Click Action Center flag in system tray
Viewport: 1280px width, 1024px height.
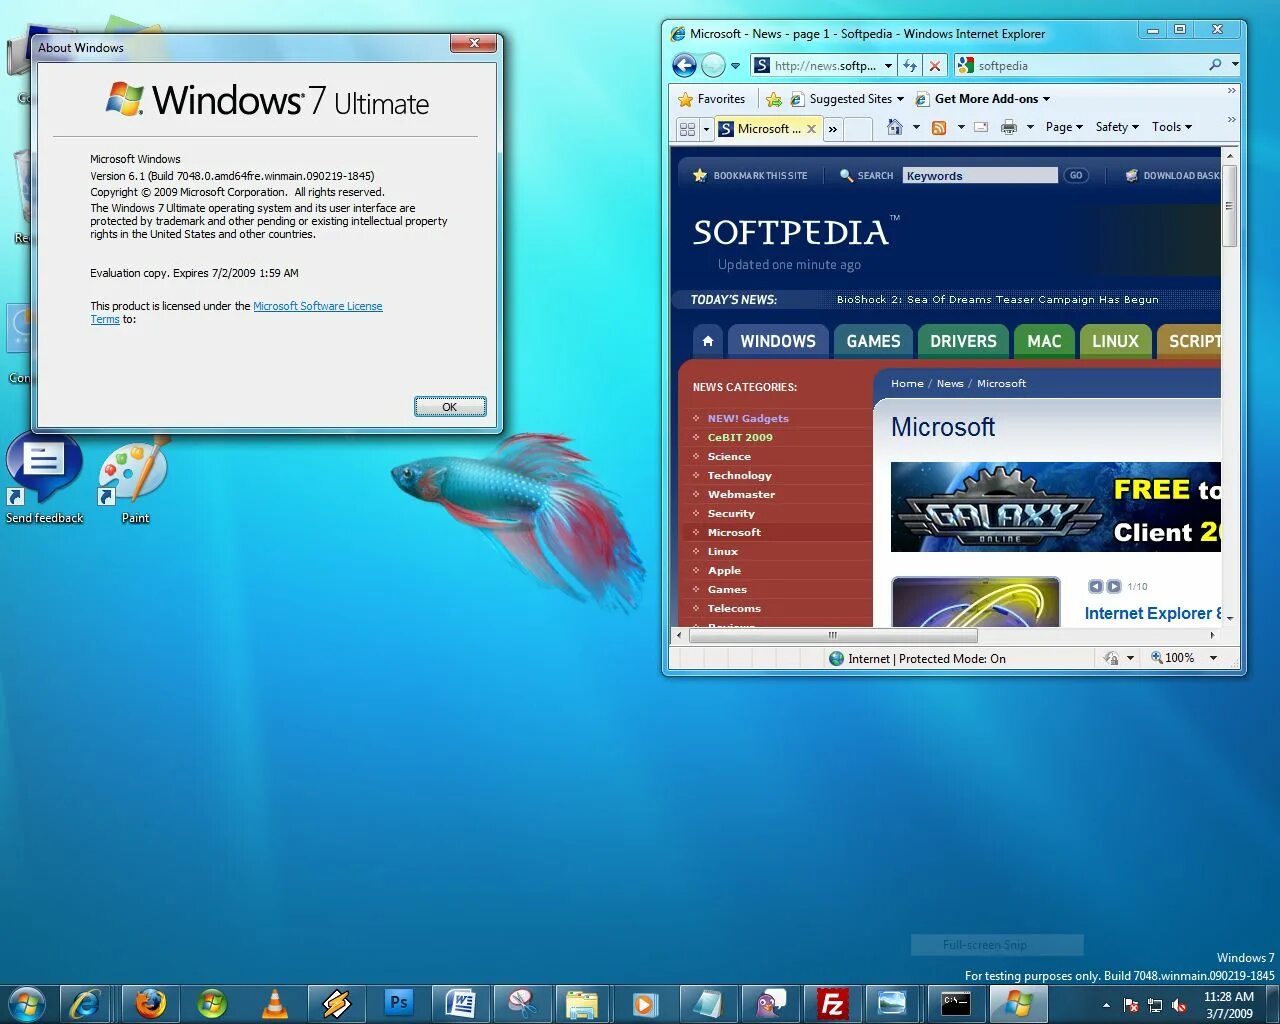1131,1005
